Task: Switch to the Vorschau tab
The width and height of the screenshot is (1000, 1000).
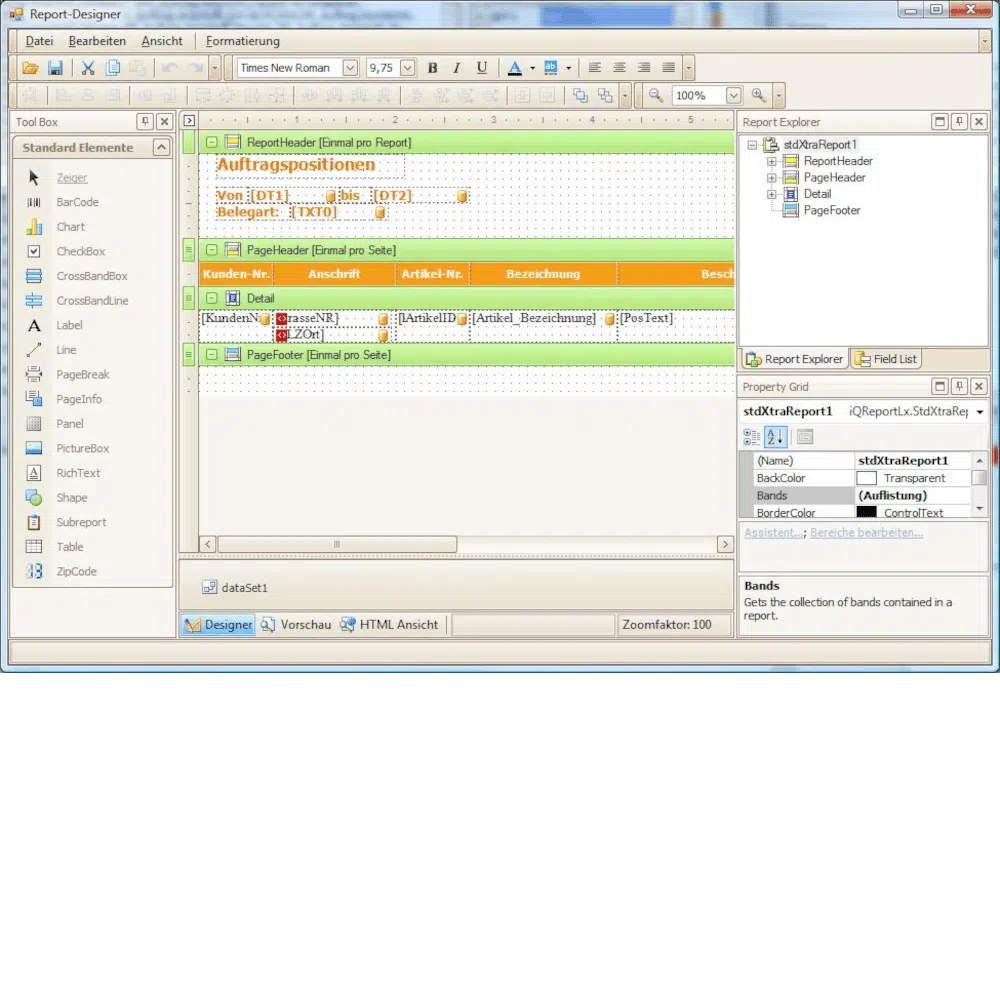Action: (296, 625)
